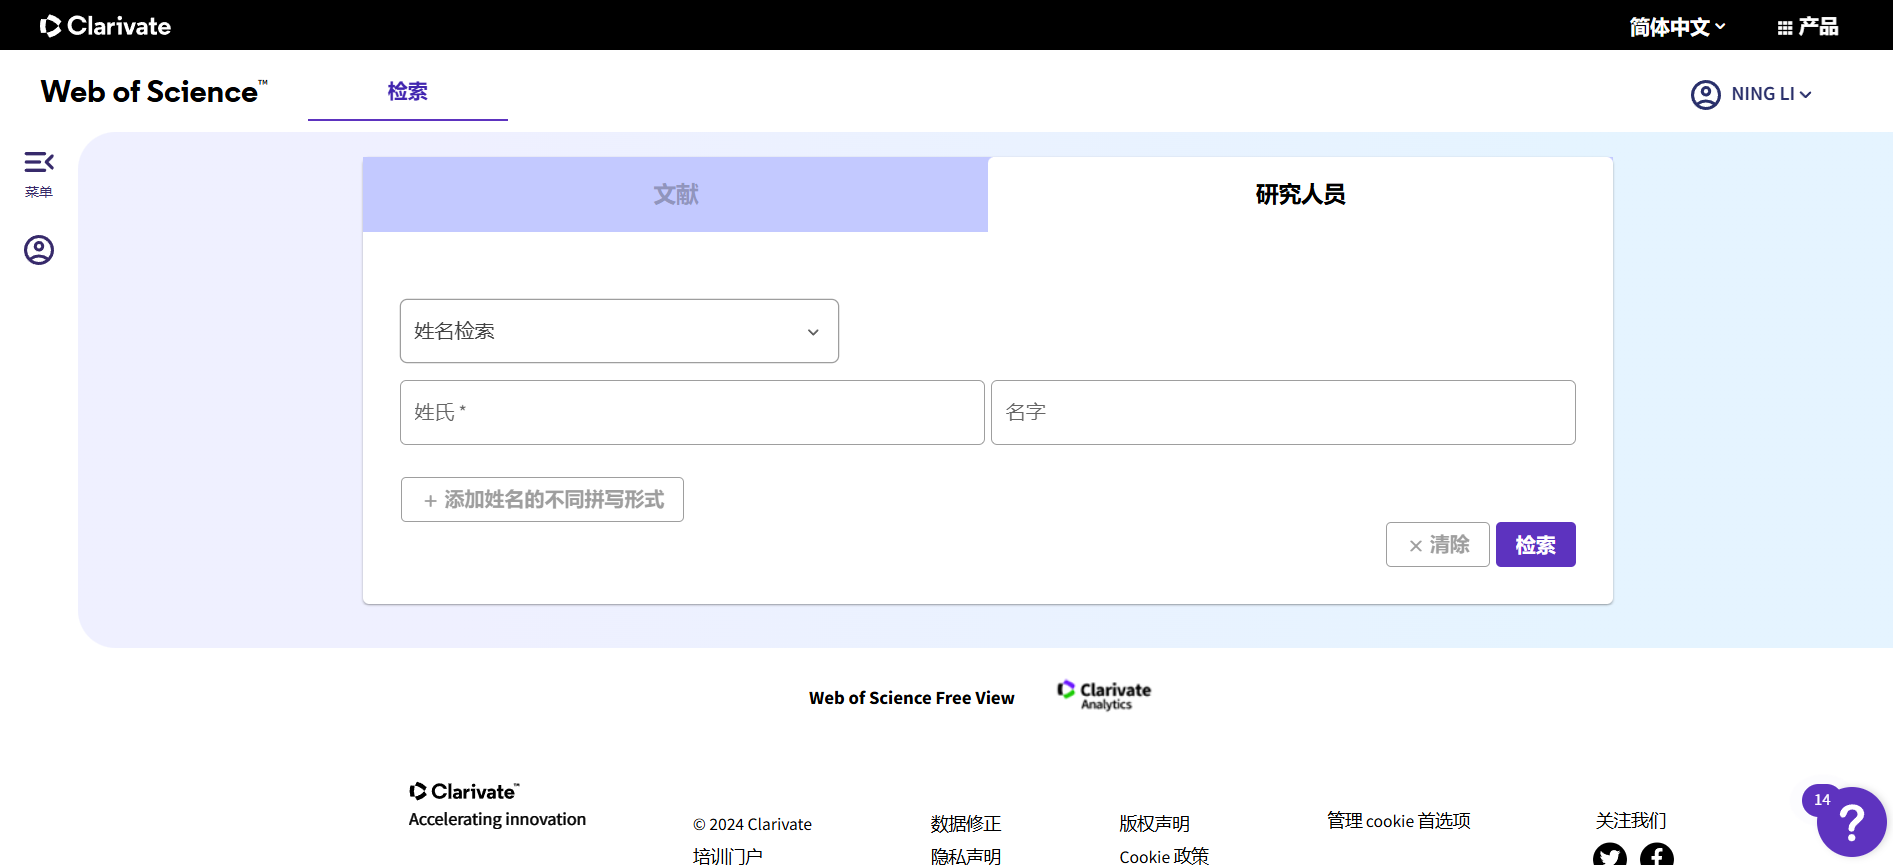Screen dimensions: 1893x865
Task: Open 管理 cookie 首选项 link
Action: tap(1398, 821)
